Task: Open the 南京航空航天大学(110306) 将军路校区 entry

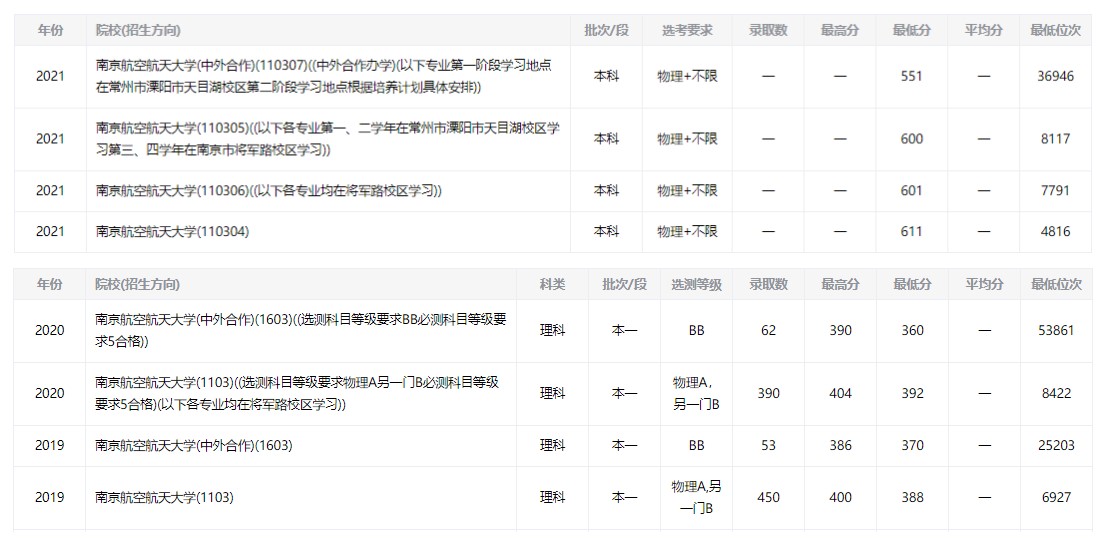Action: click(x=268, y=191)
